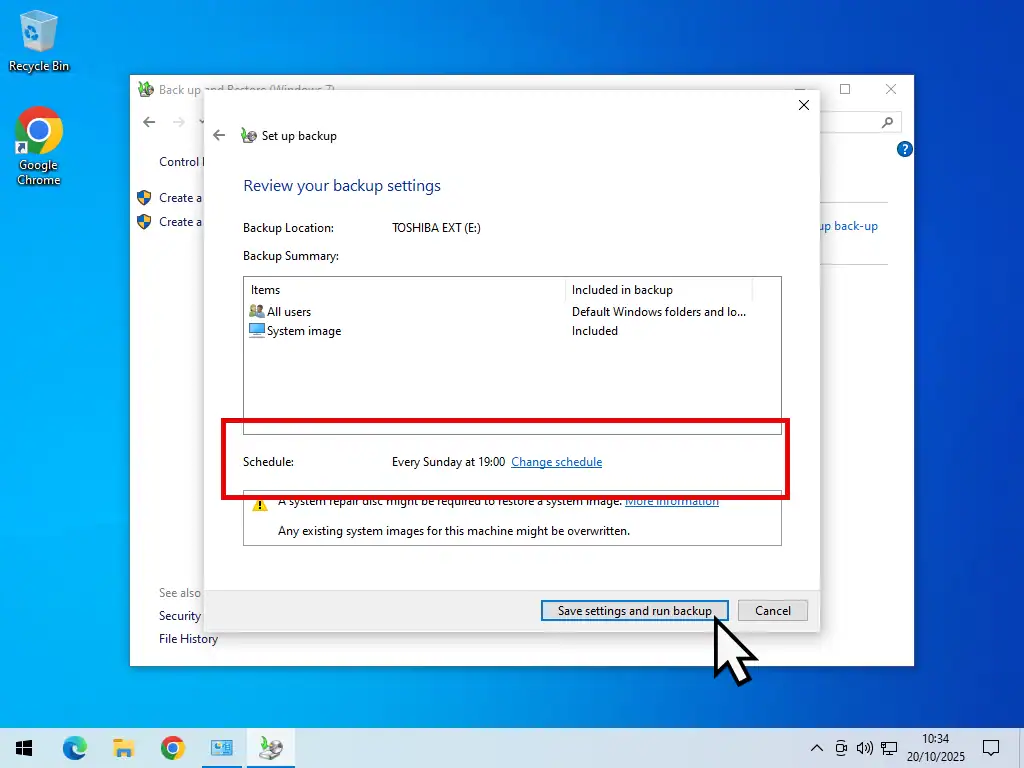Click the network icon in the system tray
1024x768 pixels.
(888, 748)
